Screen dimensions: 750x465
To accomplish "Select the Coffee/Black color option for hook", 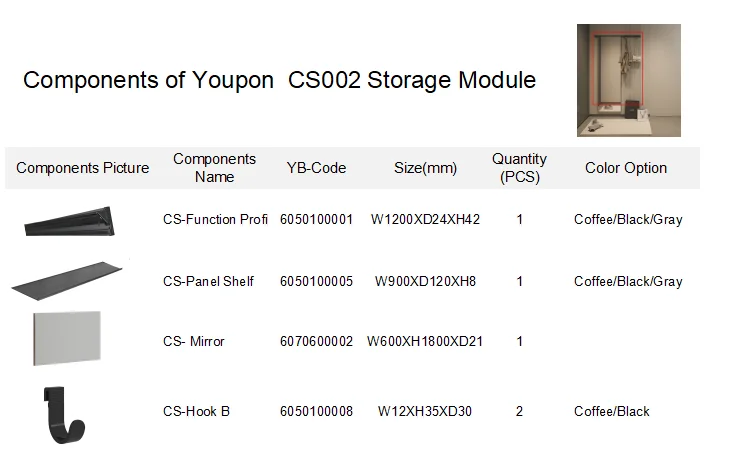I will pos(612,411).
